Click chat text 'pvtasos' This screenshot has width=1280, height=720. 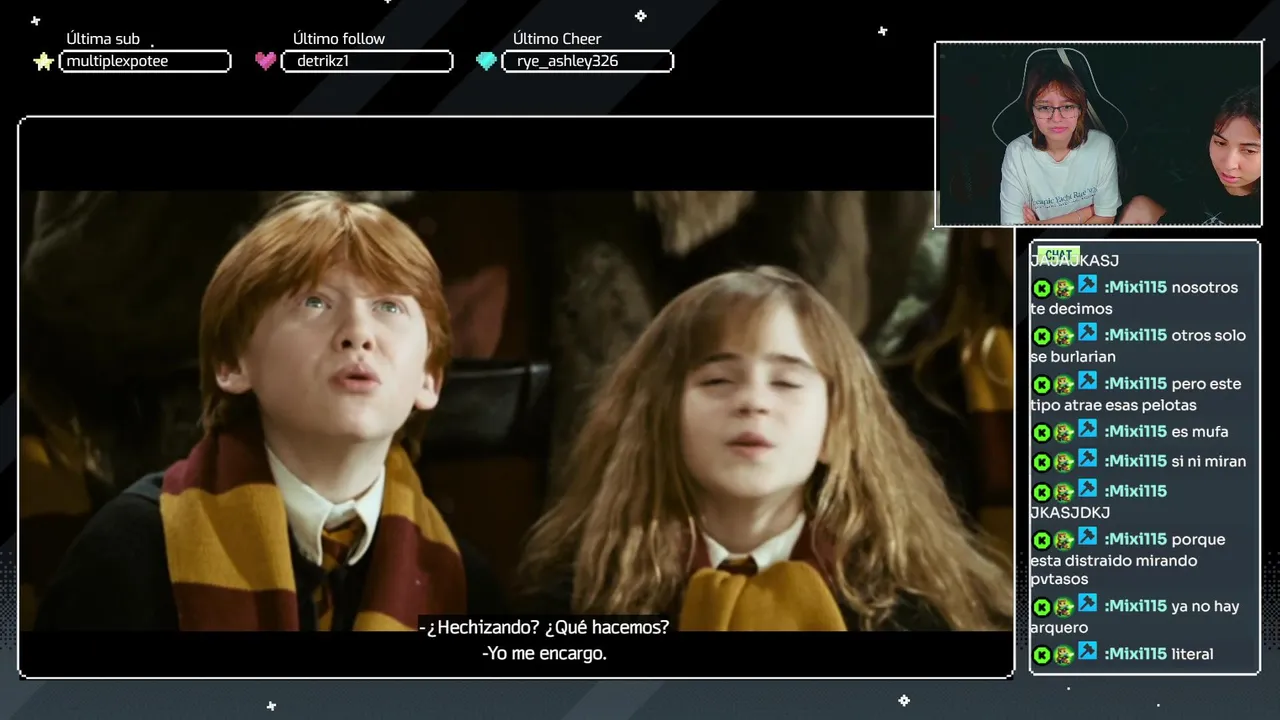(x=1059, y=580)
